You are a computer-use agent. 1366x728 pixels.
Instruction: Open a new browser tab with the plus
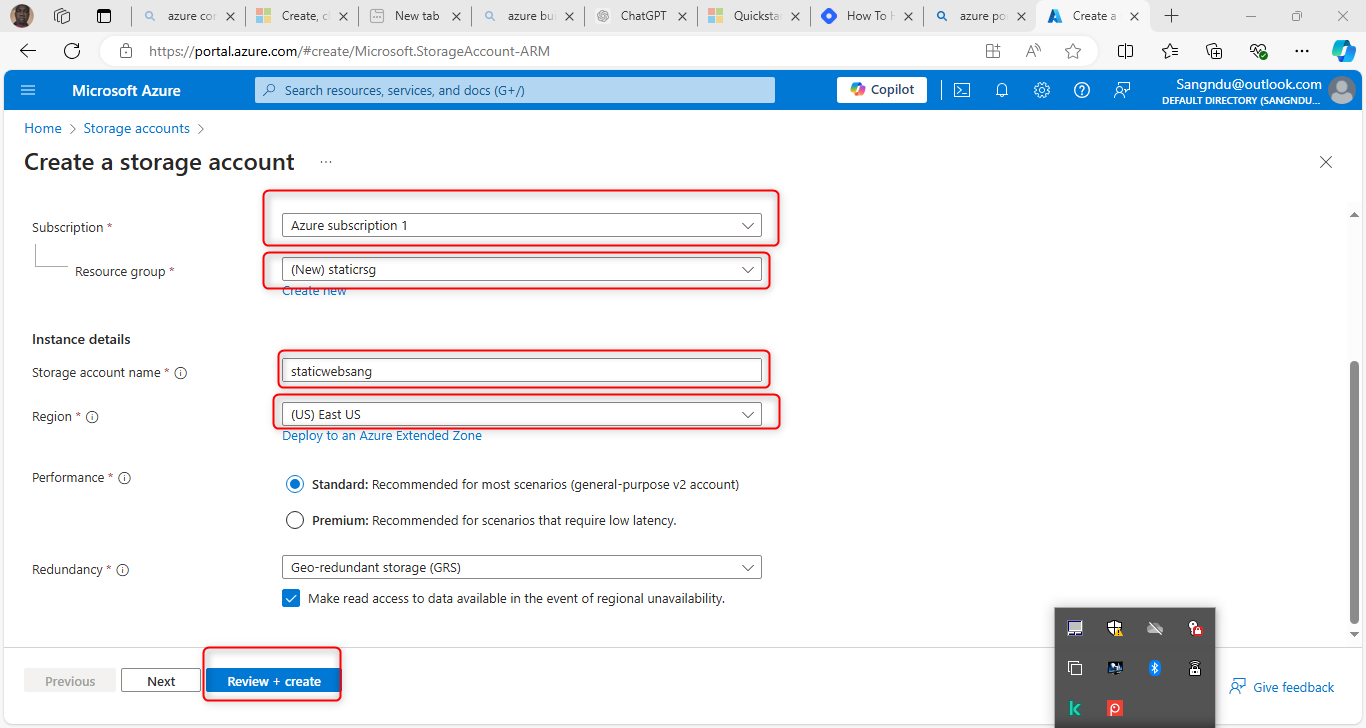1172,16
